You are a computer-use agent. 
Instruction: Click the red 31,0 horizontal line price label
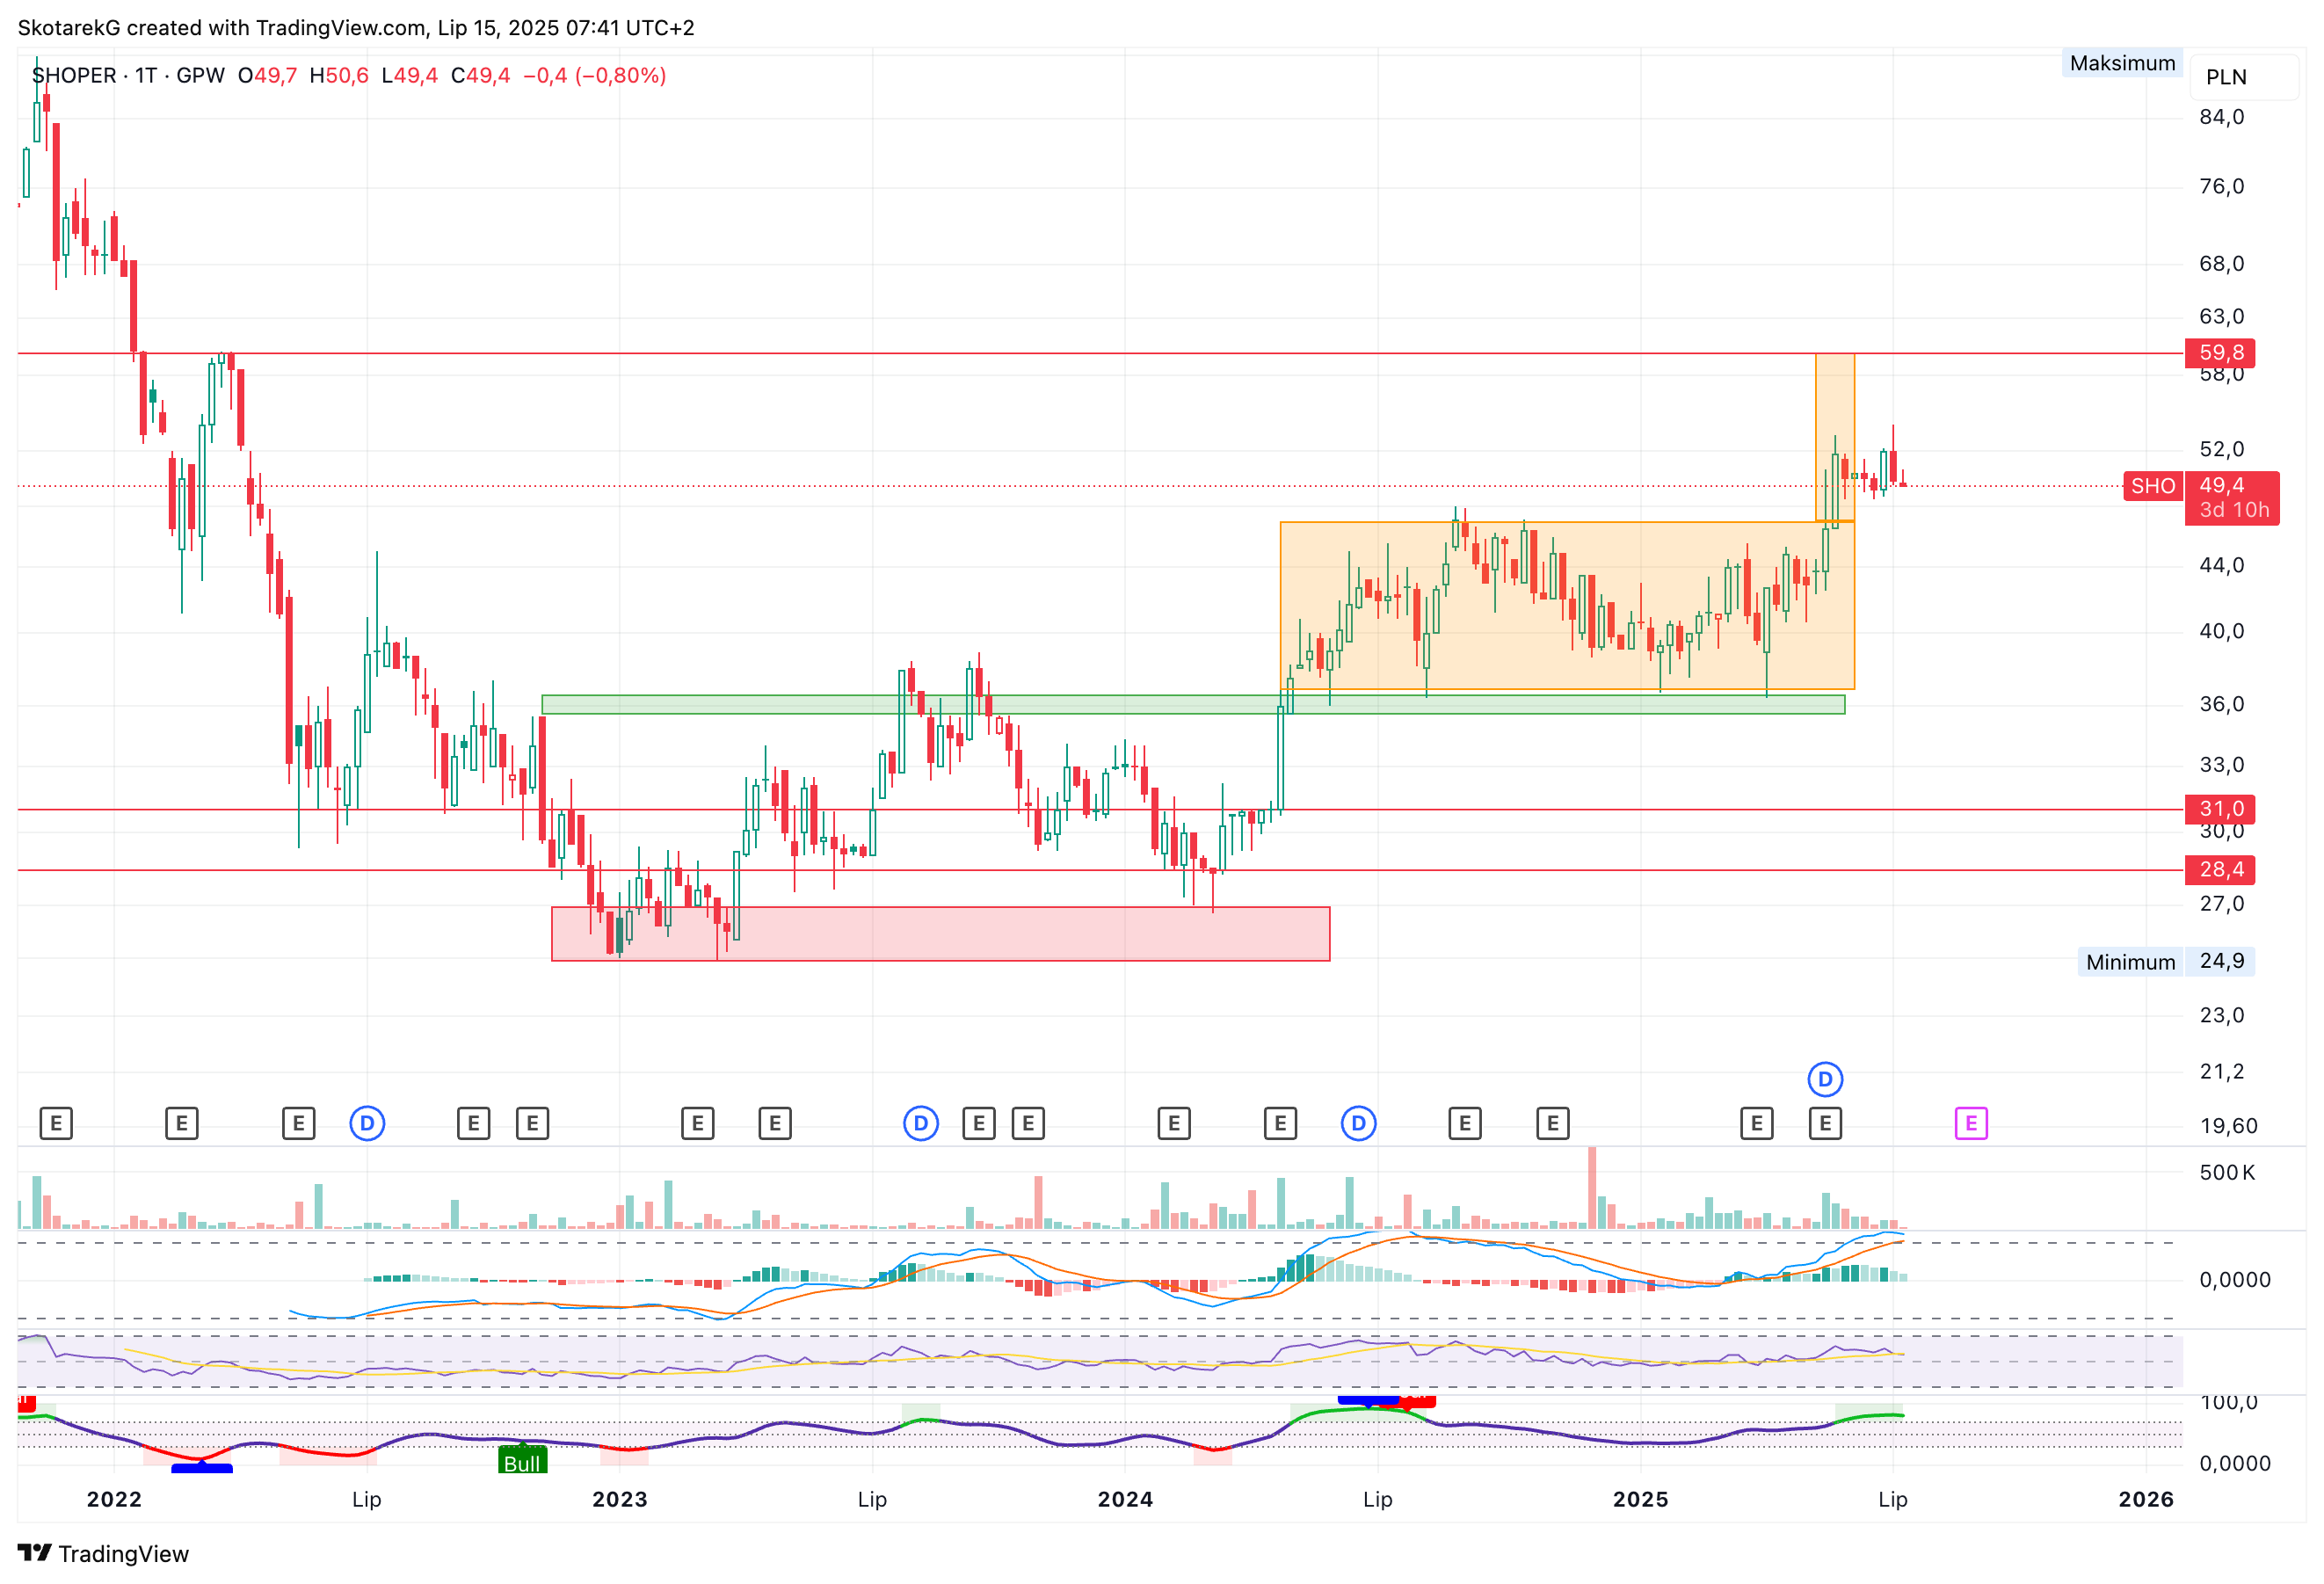point(2220,808)
